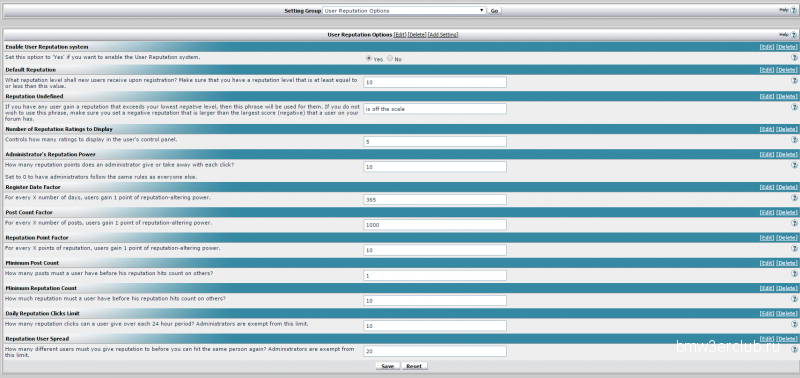Open the Setting Group dropdown
Viewport: 800px width, 378px height.
[x=404, y=10]
